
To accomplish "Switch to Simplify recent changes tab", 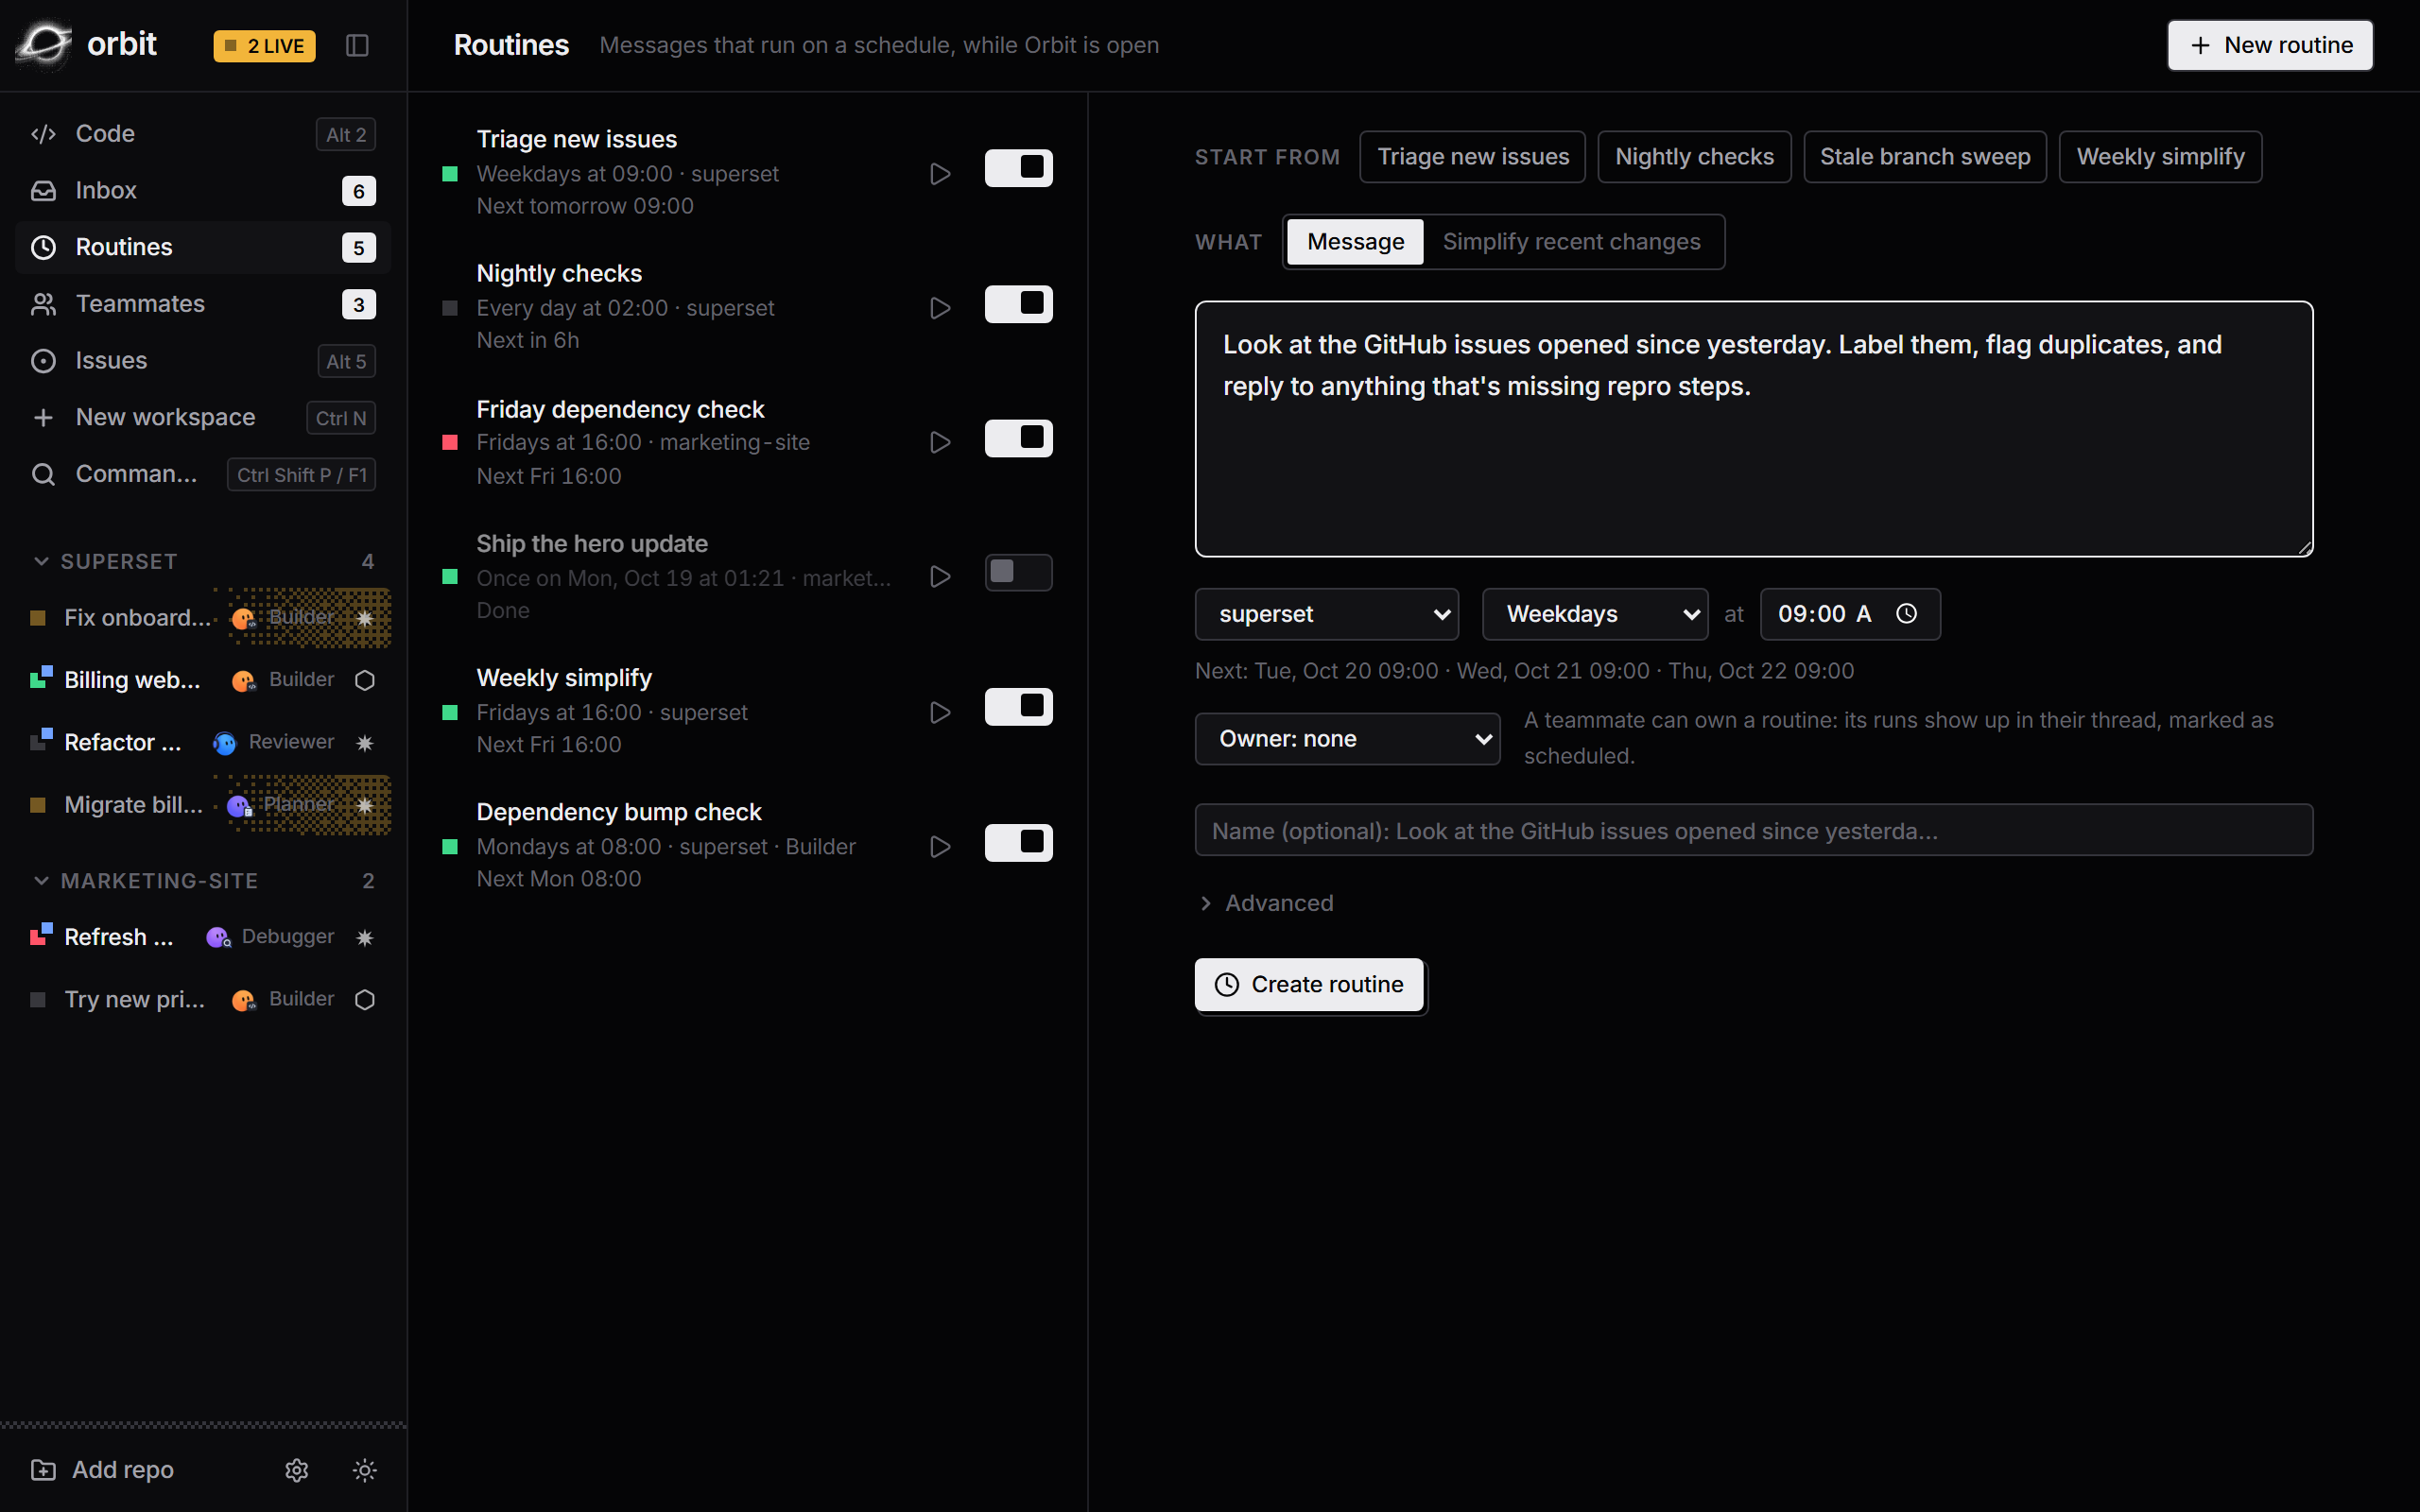I will 1571,241.
